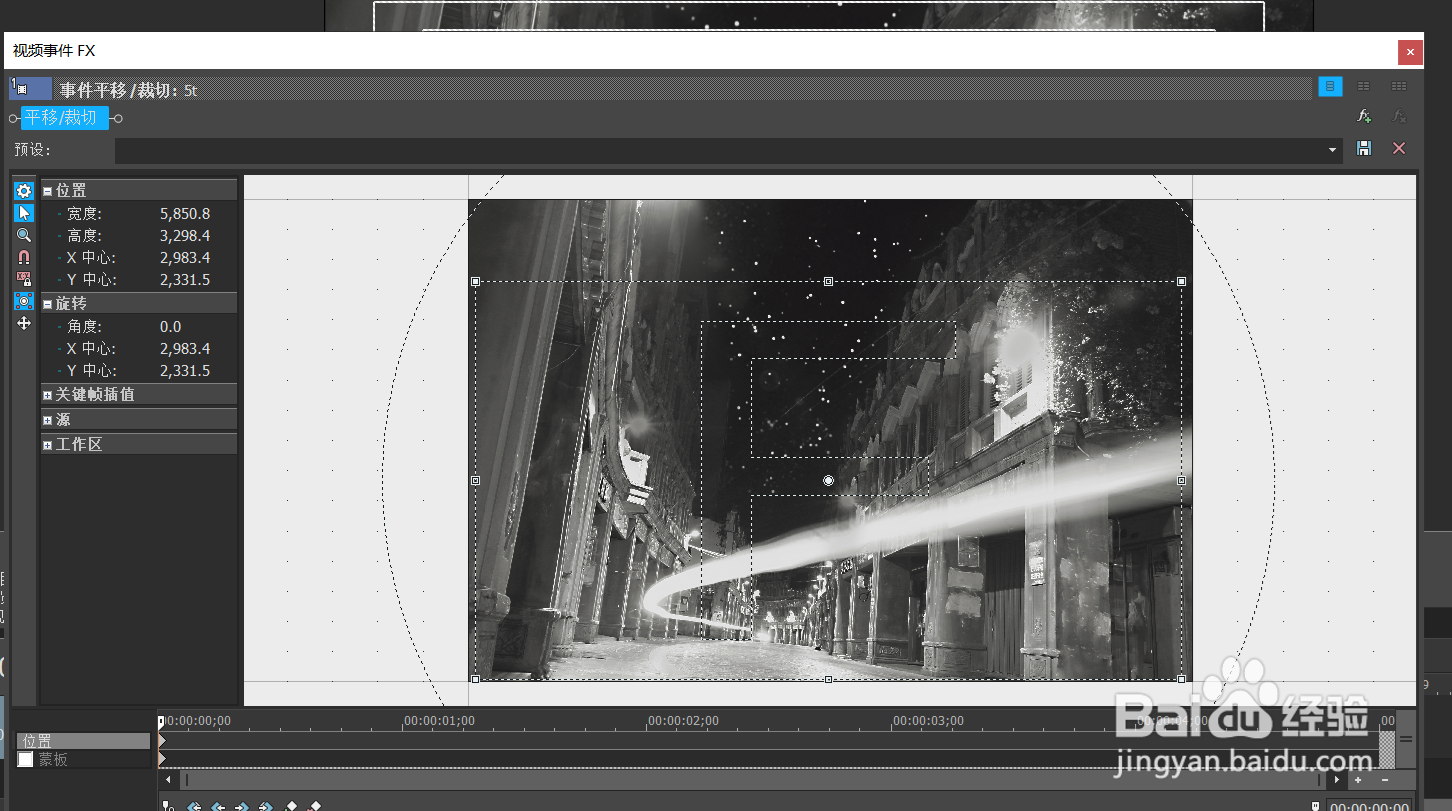The width and height of the screenshot is (1452, 811).
Task: Click the crop center point handle
Action: 828,481
